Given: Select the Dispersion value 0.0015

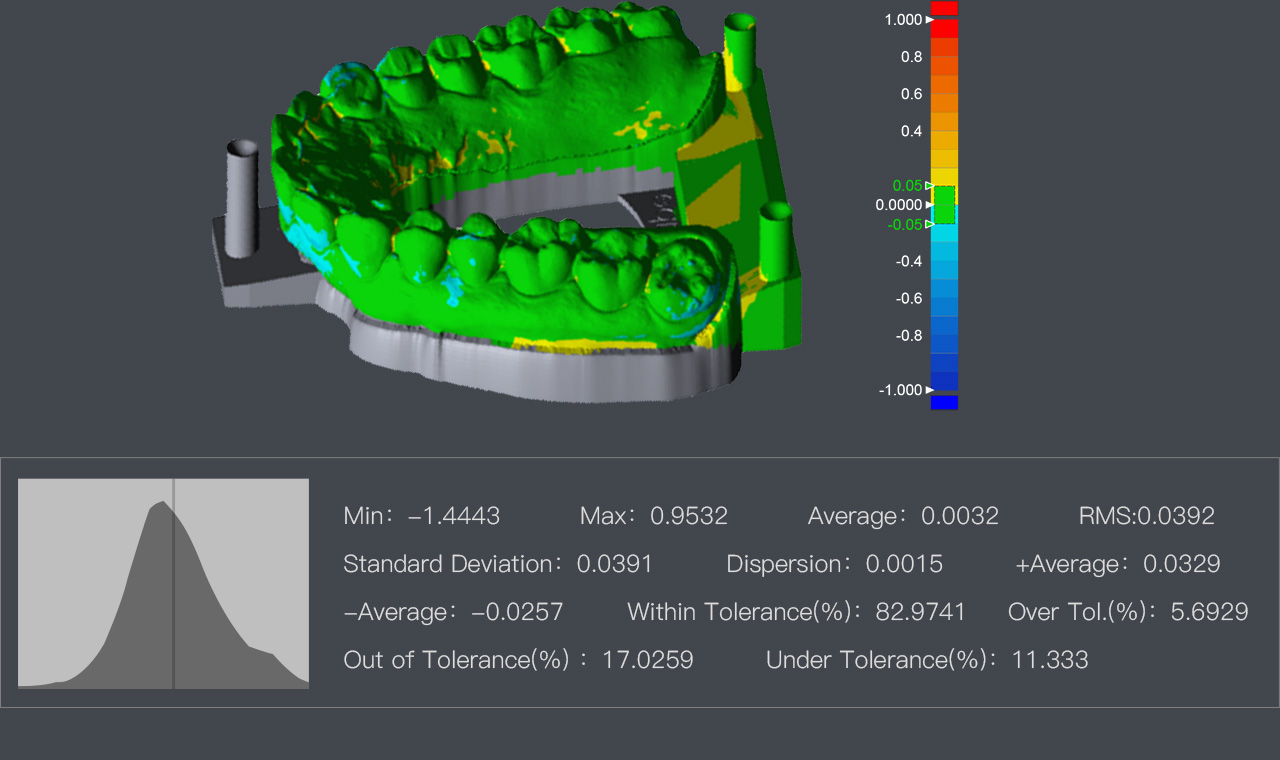Looking at the screenshot, I should 904,564.
